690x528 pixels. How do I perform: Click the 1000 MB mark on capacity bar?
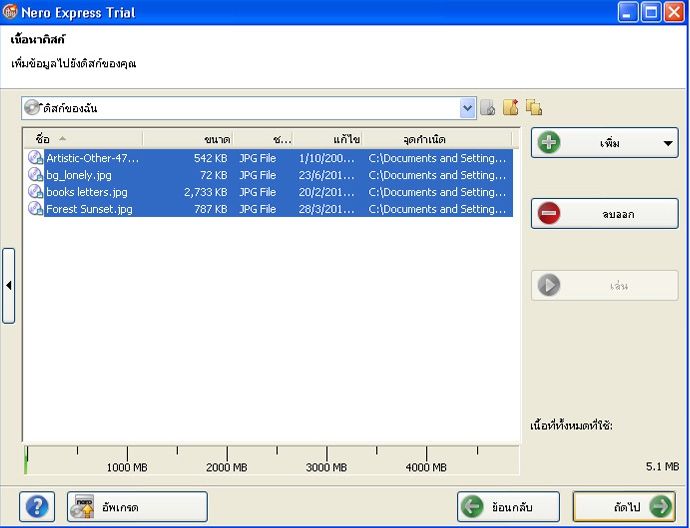coord(127,467)
